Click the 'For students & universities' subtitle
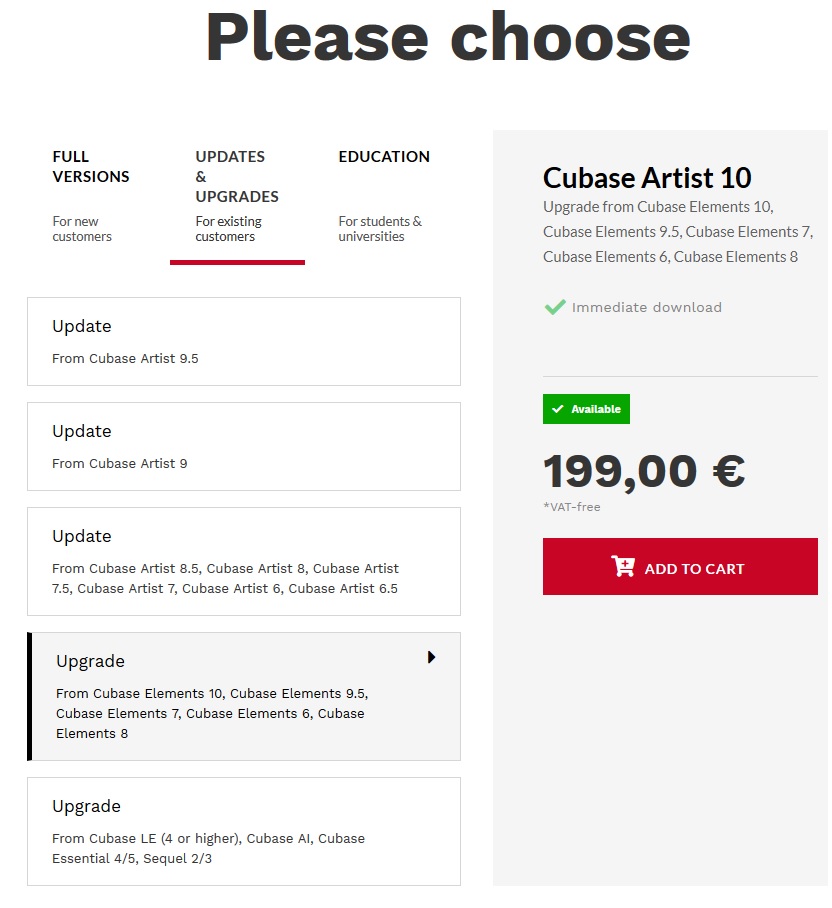The image size is (832, 908). click(x=380, y=229)
